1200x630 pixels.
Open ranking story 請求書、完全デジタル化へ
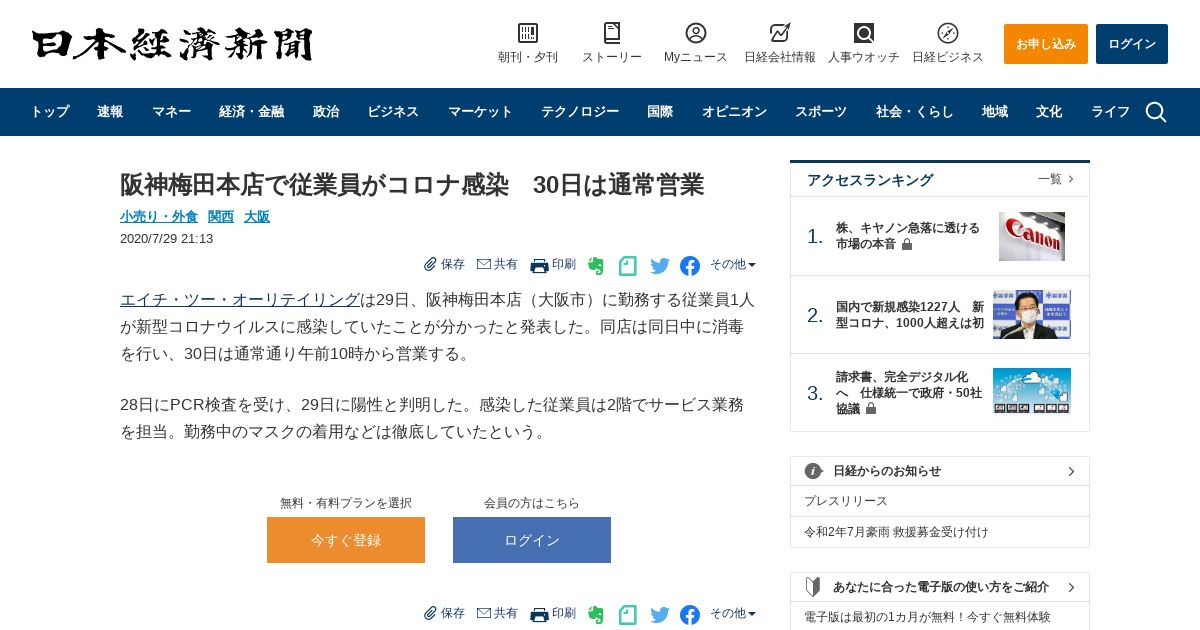(x=909, y=393)
